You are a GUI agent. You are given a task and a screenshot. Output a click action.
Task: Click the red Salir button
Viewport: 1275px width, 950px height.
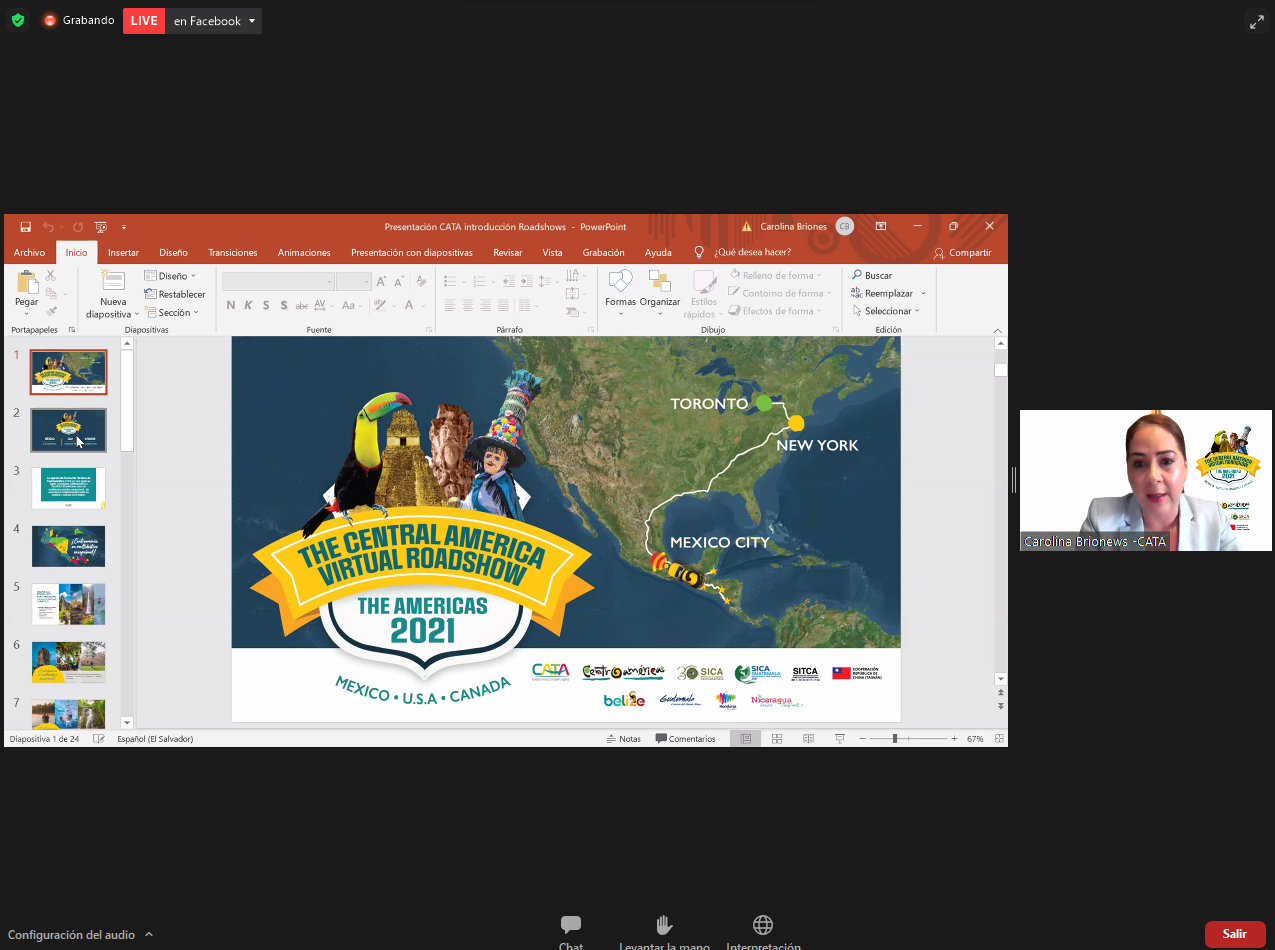1235,934
